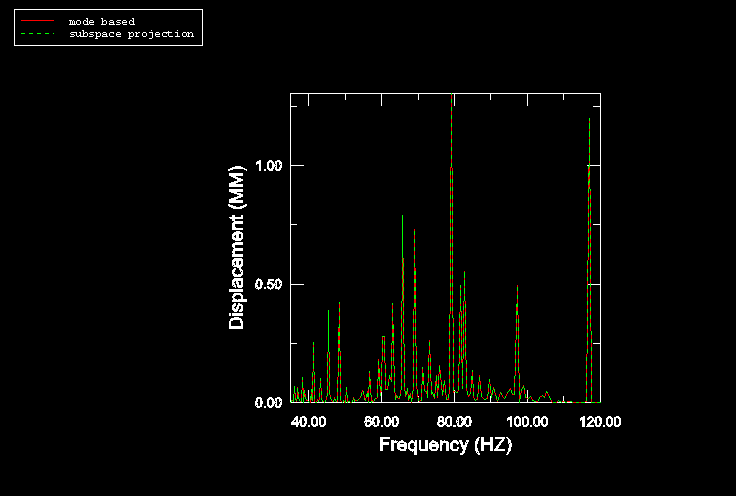Click the vertical Displacement (MM) axis title
736x496 pixels.
237,248
